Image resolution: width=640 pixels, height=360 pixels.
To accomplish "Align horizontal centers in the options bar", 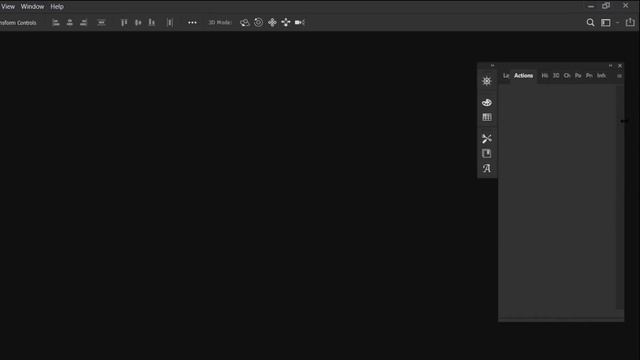I will coord(70,22).
